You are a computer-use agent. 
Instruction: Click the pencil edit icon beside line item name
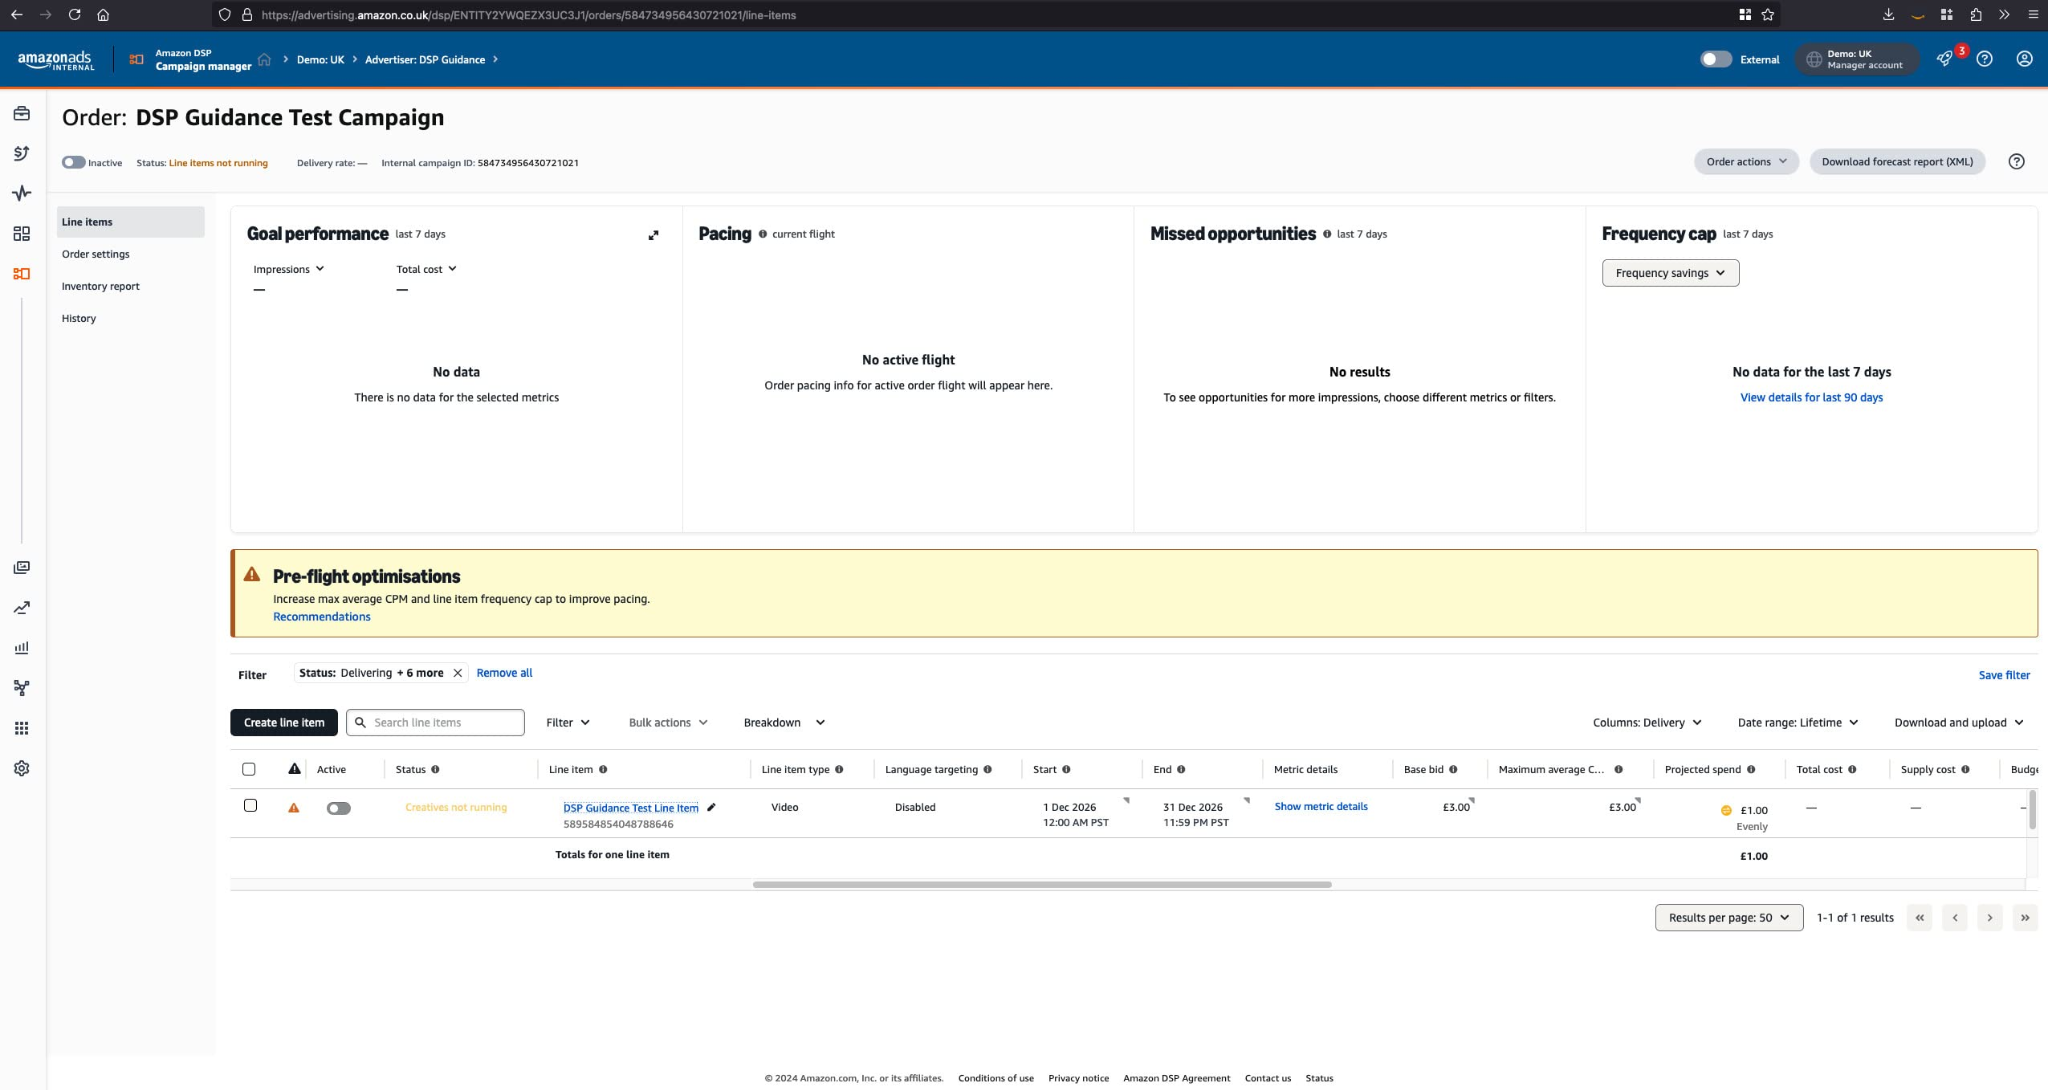point(711,808)
